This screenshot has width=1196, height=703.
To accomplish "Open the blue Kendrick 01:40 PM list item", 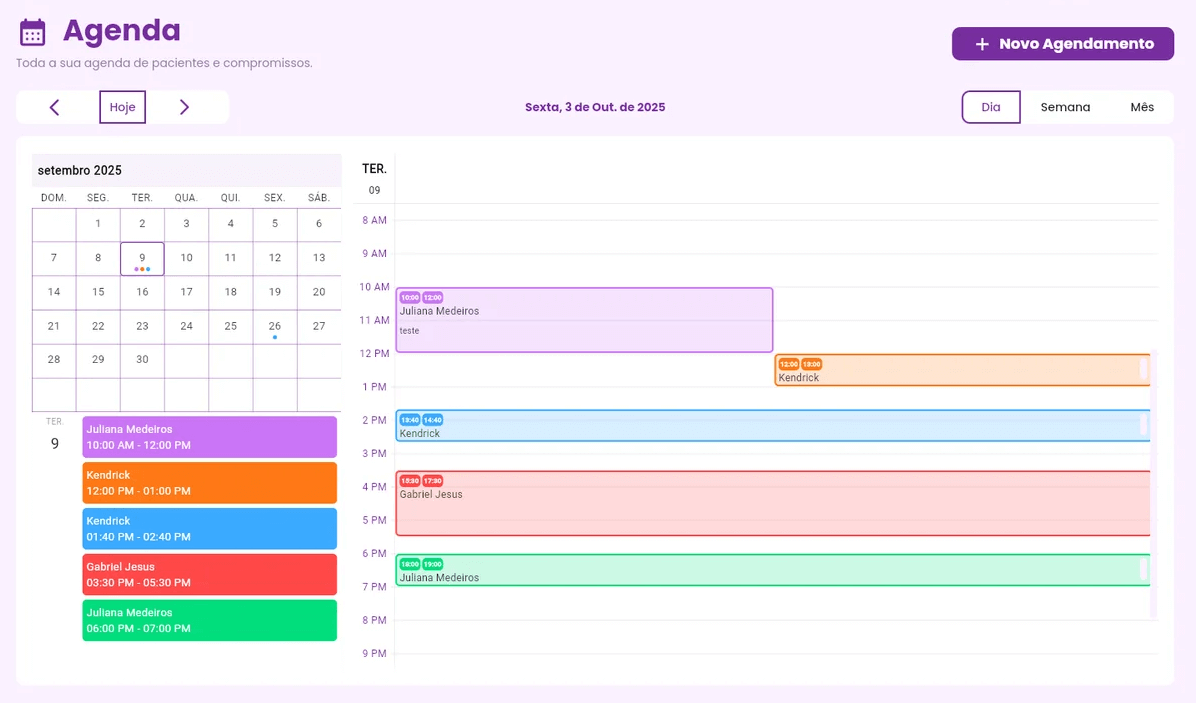I will (x=209, y=529).
